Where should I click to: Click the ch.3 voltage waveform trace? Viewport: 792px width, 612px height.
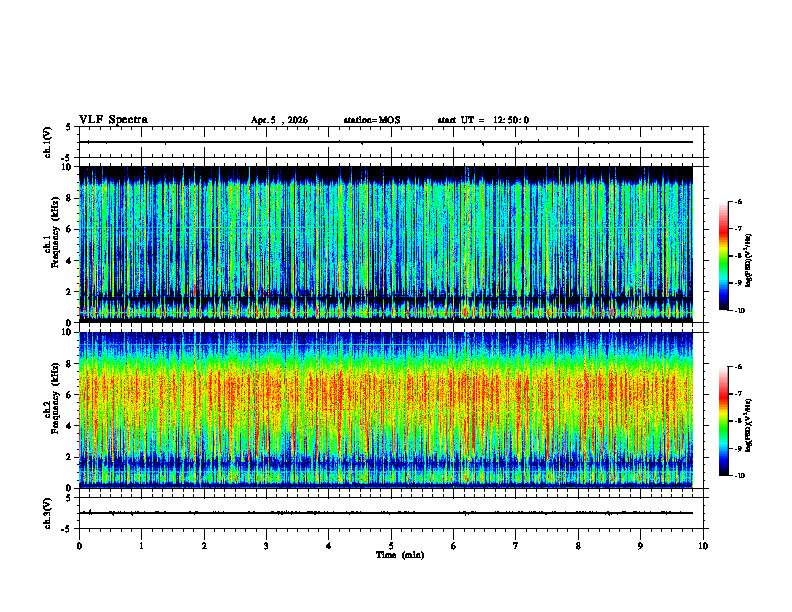click(x=386, y=513)
